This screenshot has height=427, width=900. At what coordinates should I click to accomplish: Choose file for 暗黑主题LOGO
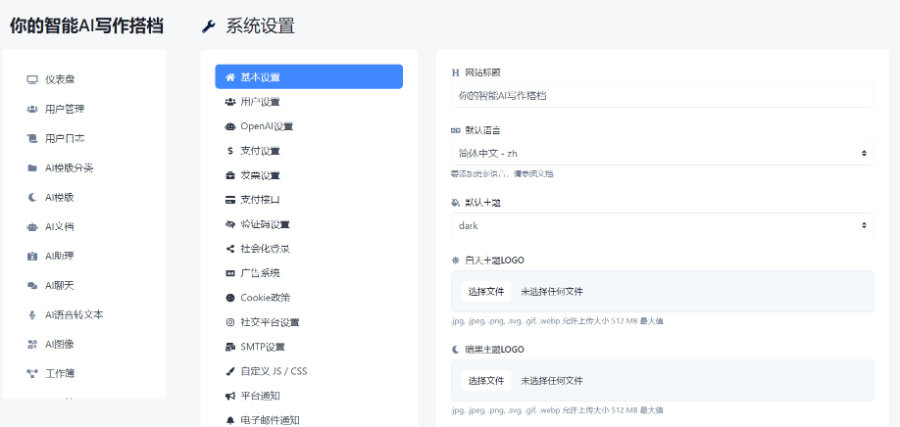point(486,381)
